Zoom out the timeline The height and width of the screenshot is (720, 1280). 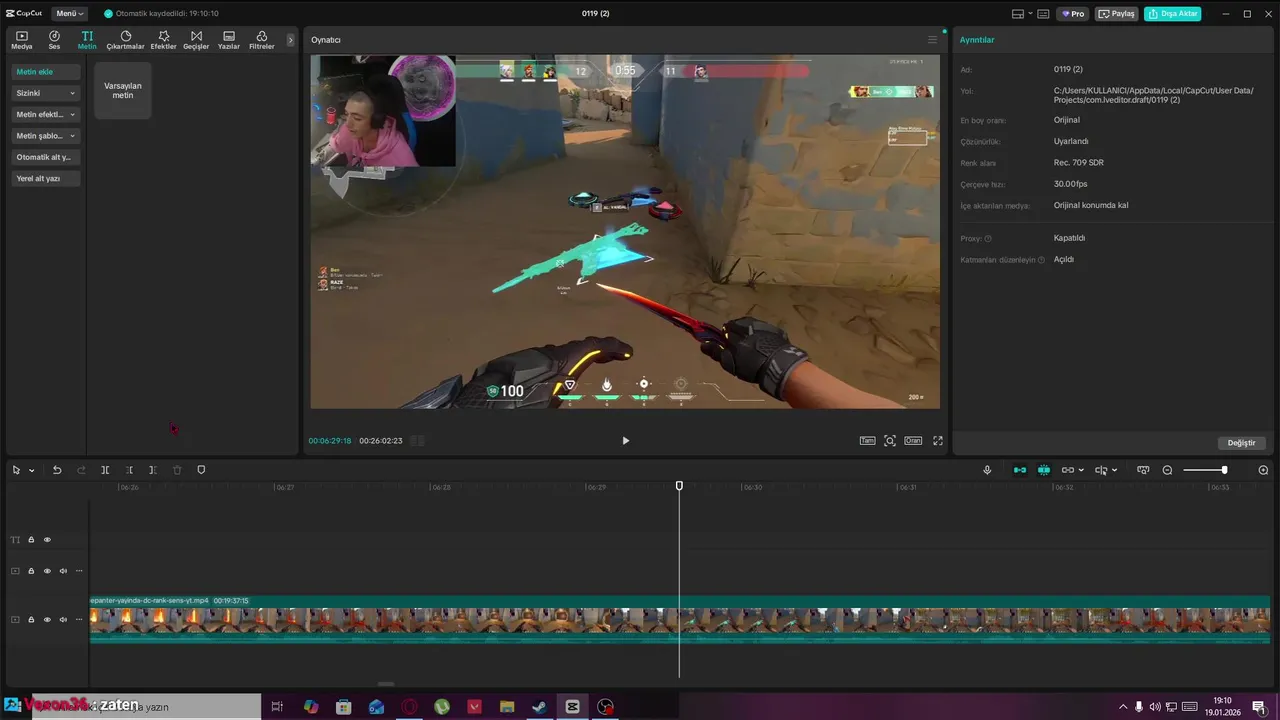1167,470
